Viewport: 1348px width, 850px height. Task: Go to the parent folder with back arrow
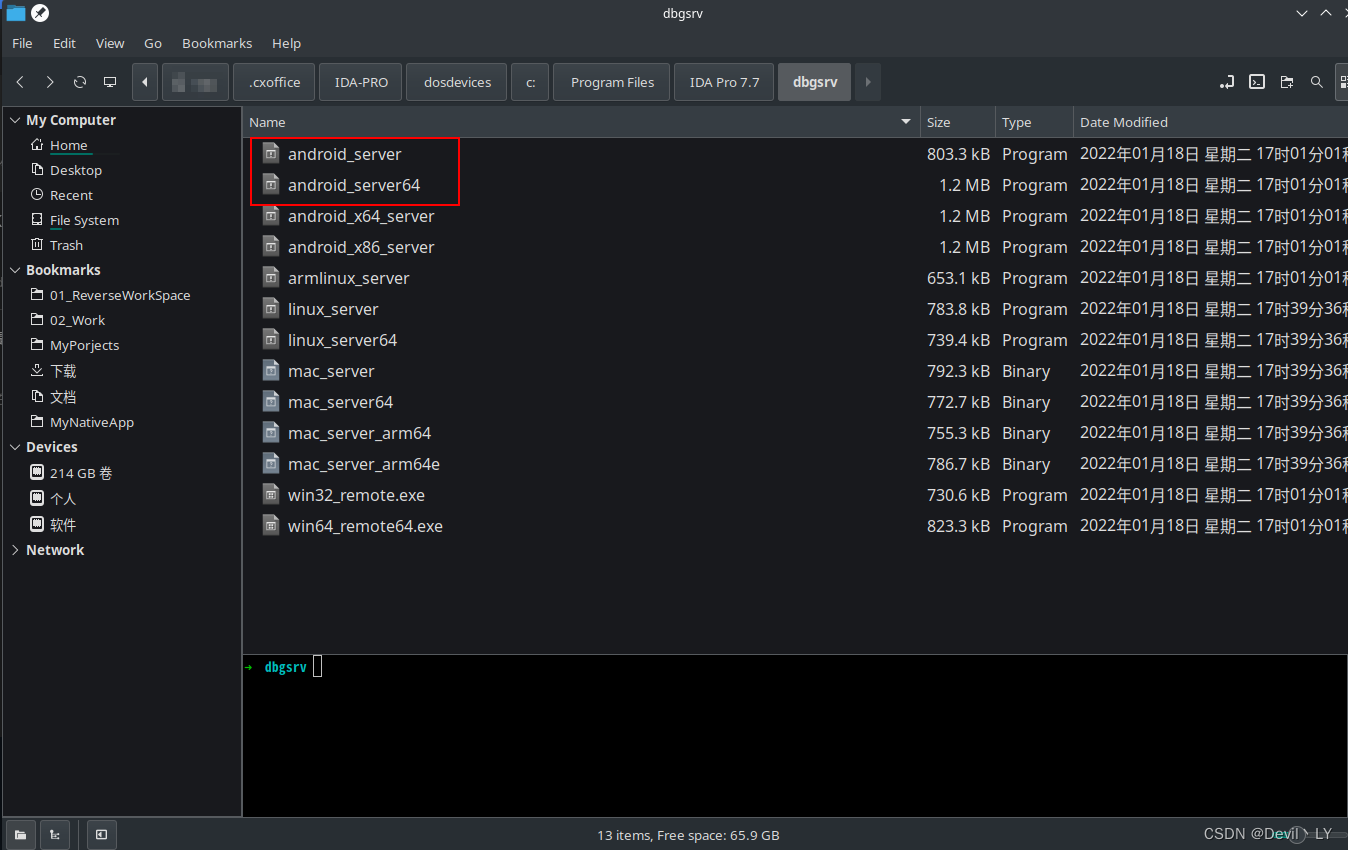[x=20, y=82]
